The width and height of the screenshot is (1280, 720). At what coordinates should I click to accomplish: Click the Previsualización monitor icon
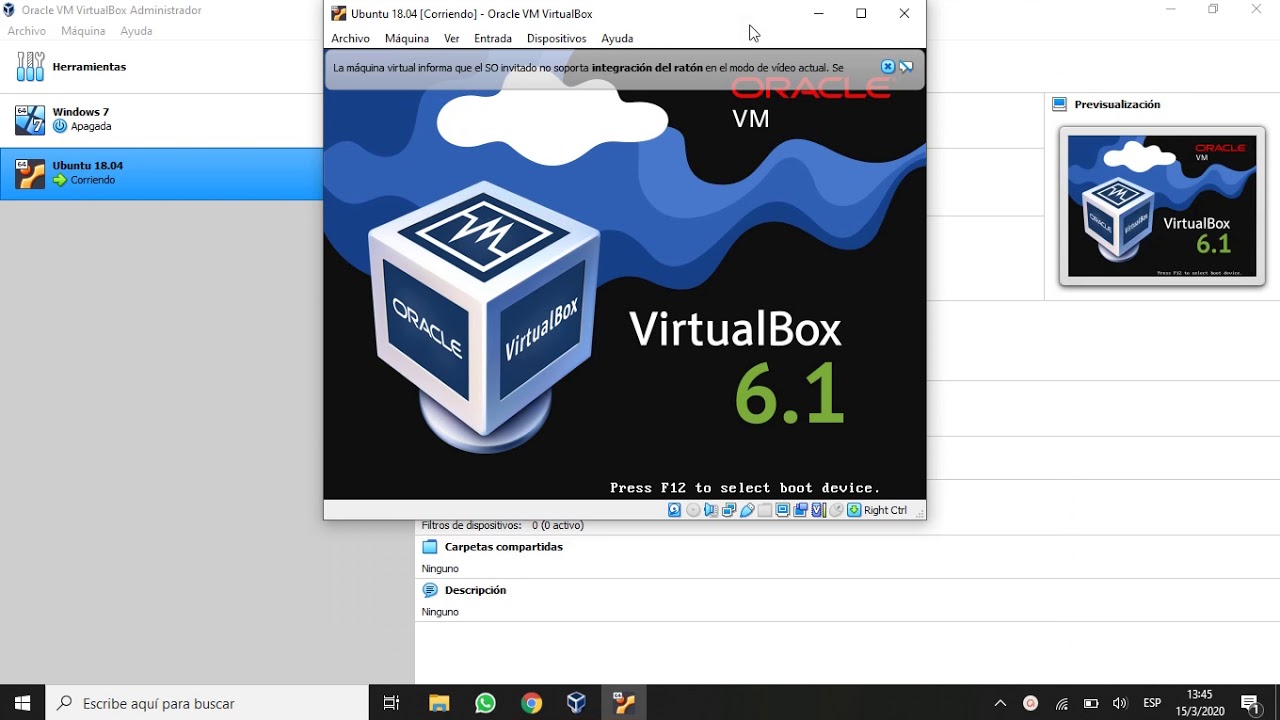pos(1060,104)
